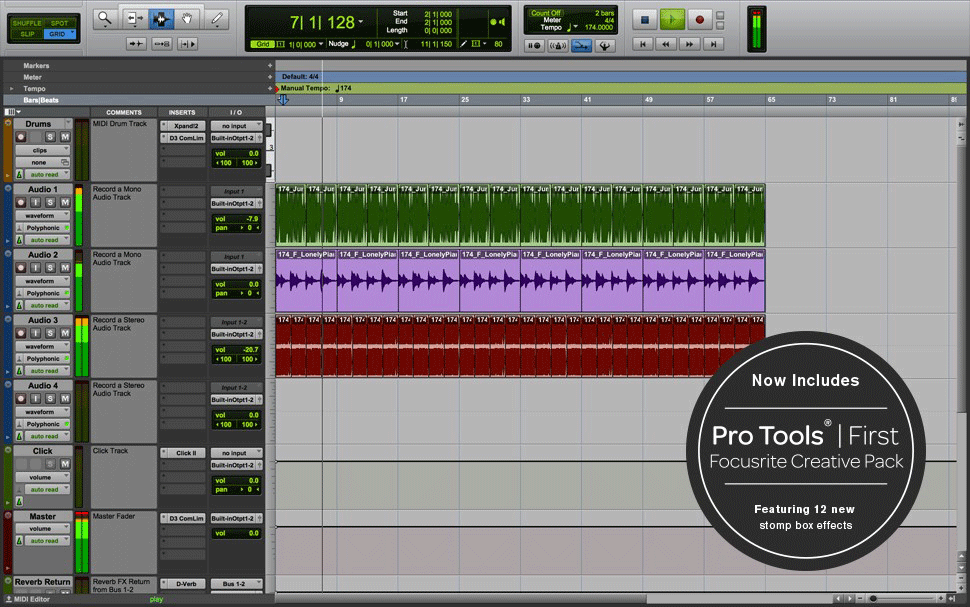Open Drums track view selector 'clips'
The image size is (970, 607).
click(42, 150)
